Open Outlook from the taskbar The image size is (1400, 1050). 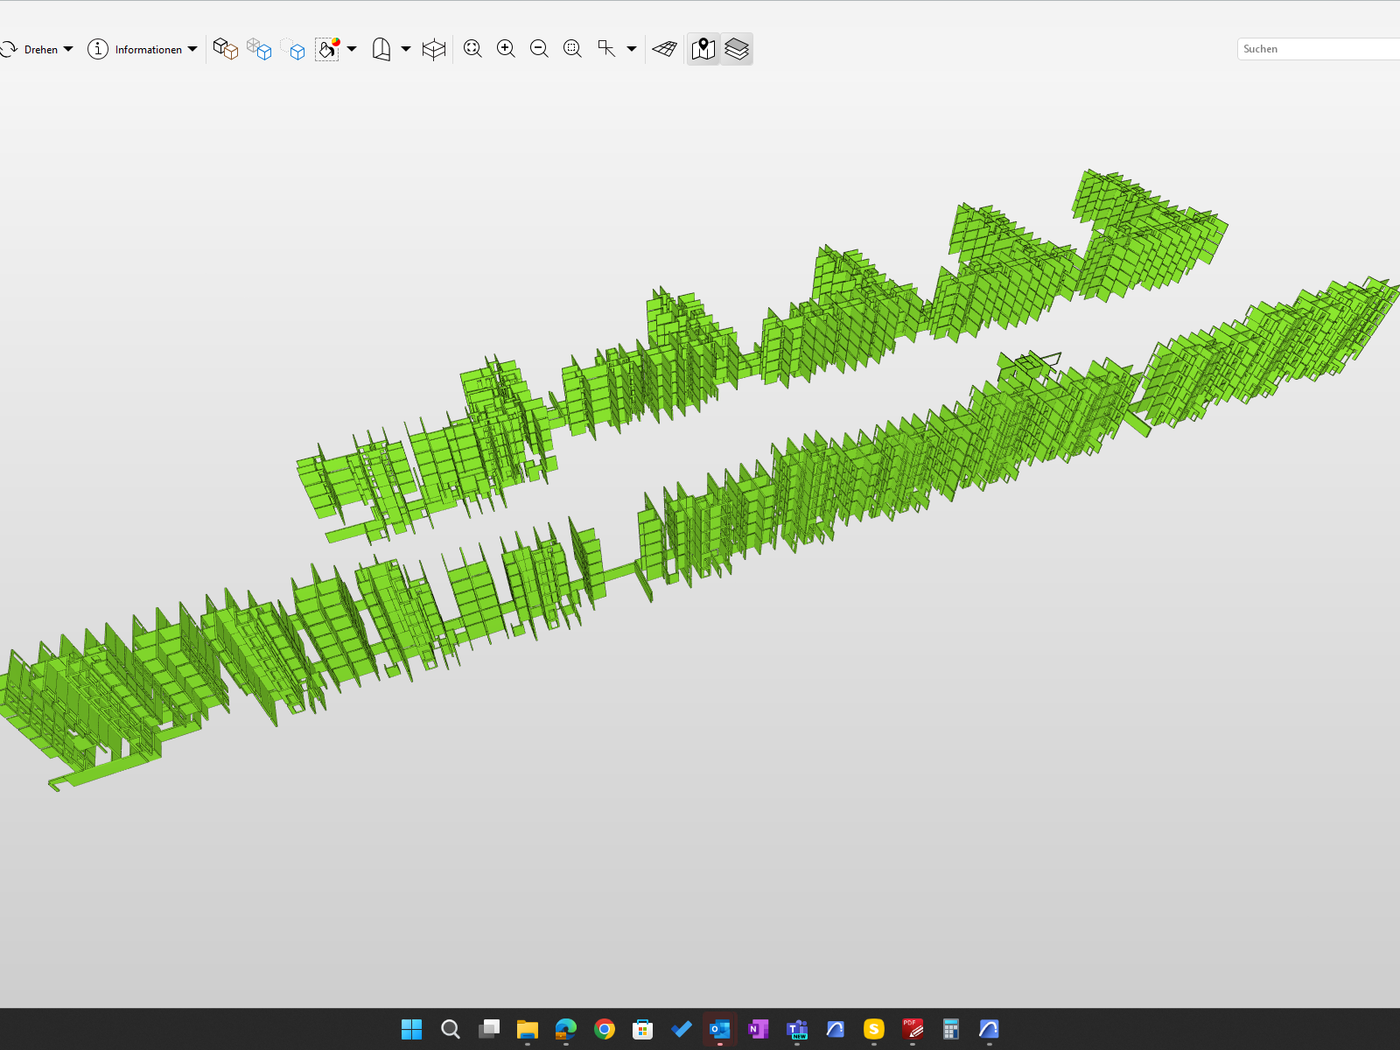pyautogui.click(x=720, y=1029)
